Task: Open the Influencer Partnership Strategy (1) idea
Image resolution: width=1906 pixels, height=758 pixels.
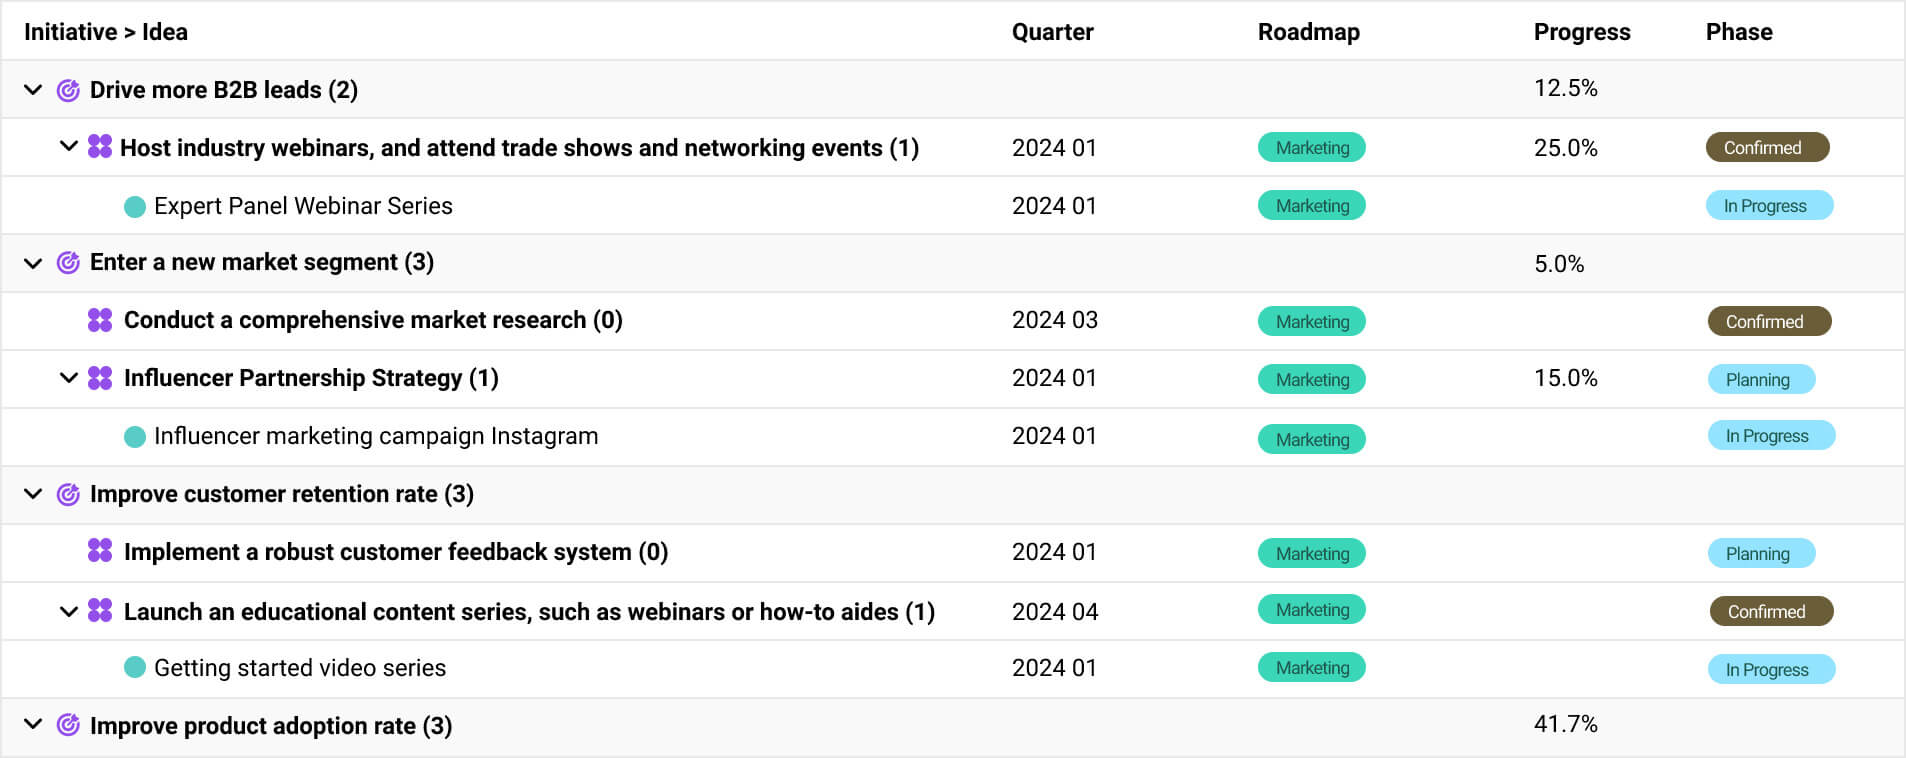Action: (311, 378)
